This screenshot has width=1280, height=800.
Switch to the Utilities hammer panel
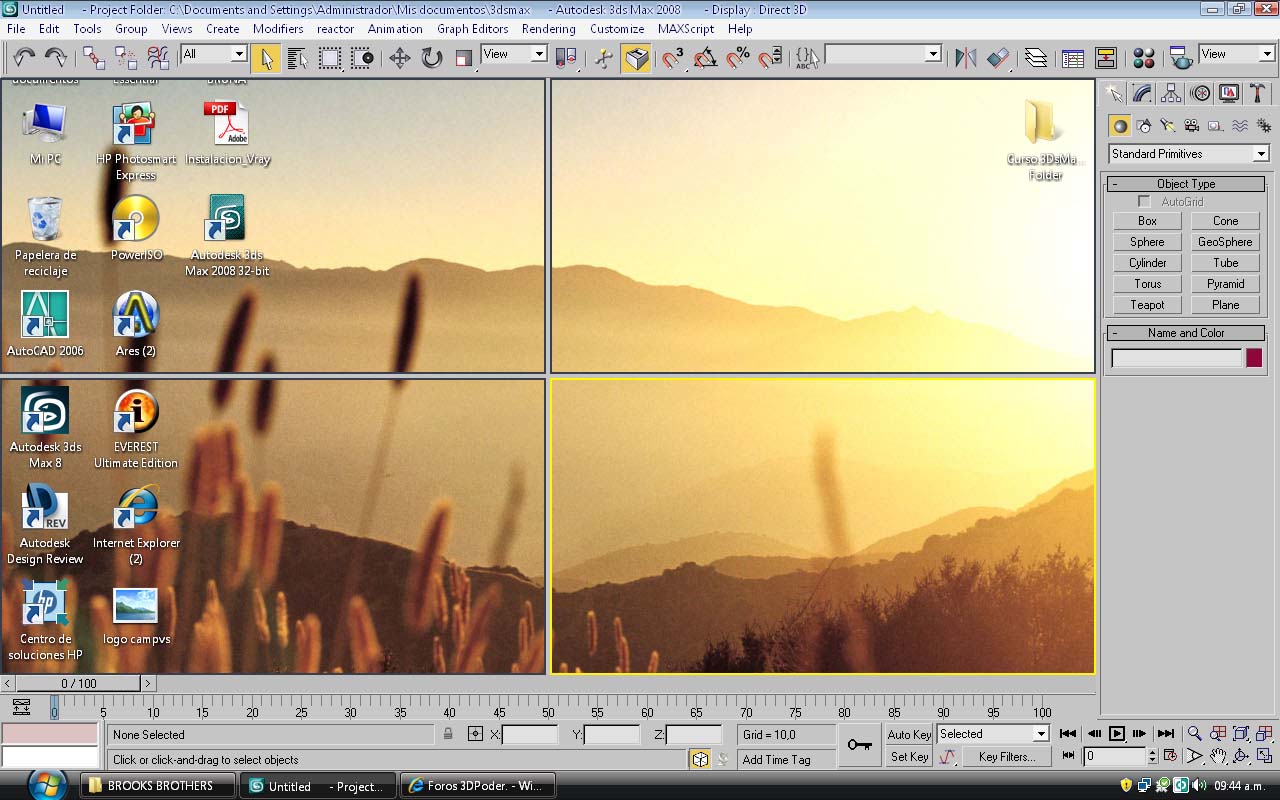[1258, 94]
